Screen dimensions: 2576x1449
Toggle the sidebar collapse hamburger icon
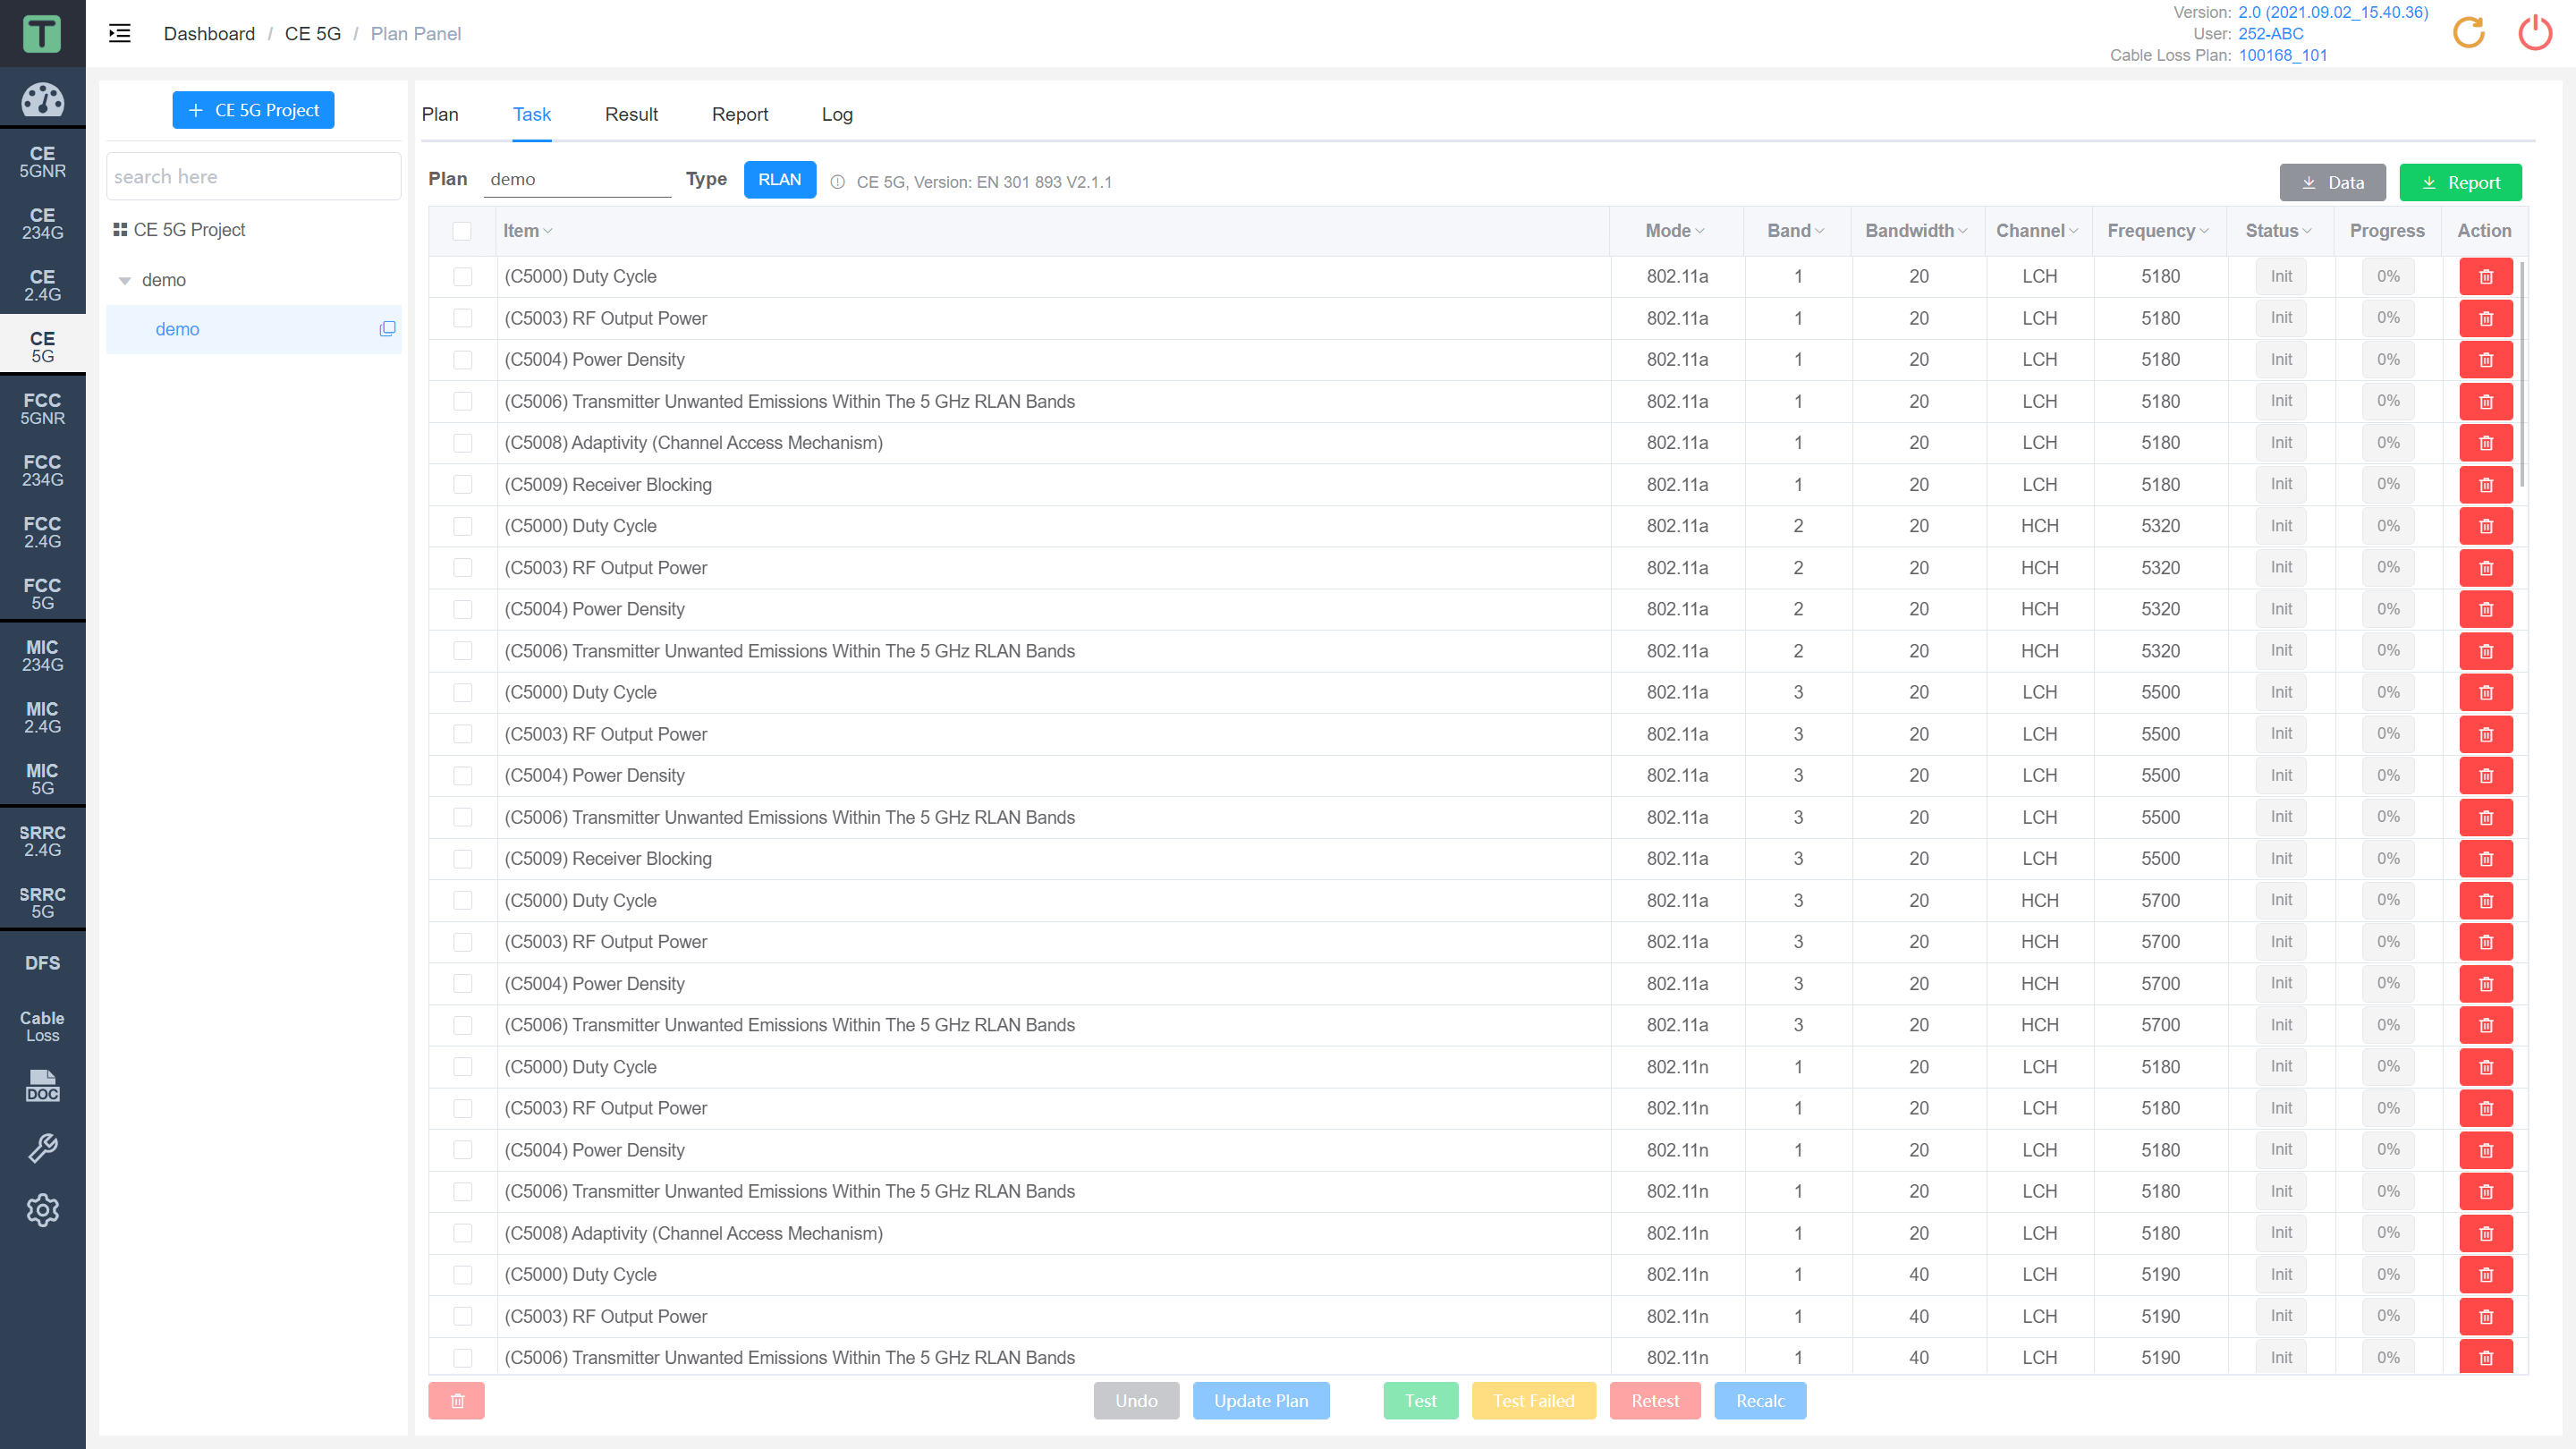(120, 33)
